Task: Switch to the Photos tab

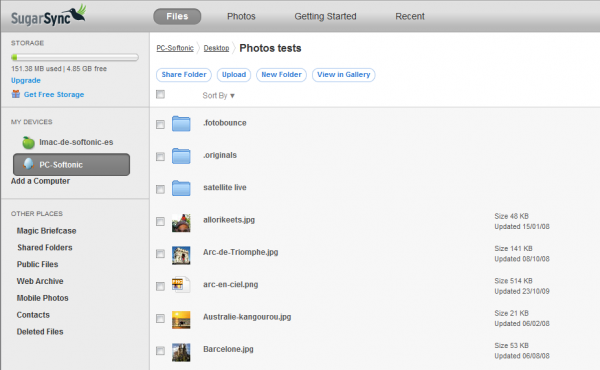Action: [x=241, y=16]
